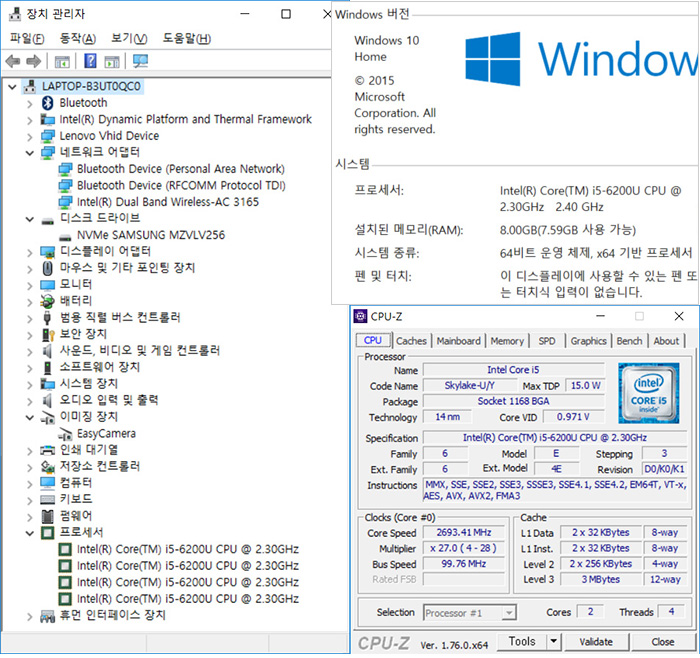Viewport: 700px width, 658px height.
Task: Click the LAPTOP-B3UT0QC0 computer icon
Action: point(30,87)
